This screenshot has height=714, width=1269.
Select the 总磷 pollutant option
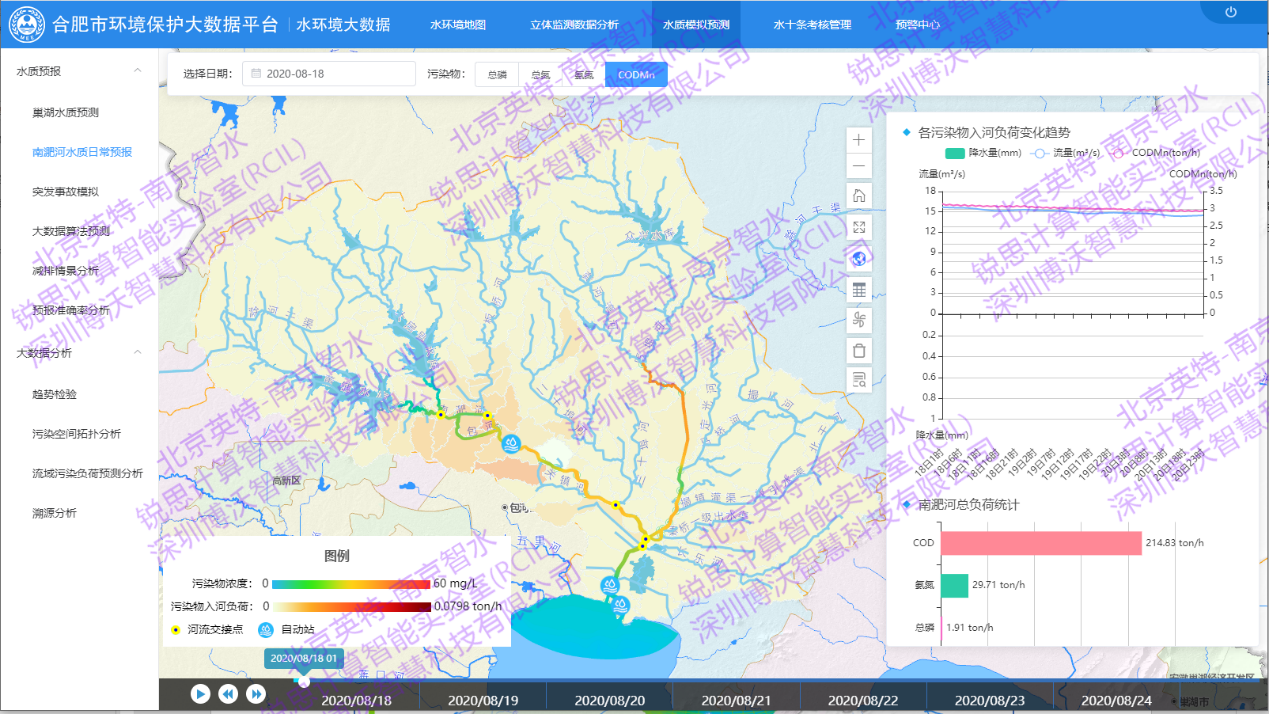coord(497,75)
